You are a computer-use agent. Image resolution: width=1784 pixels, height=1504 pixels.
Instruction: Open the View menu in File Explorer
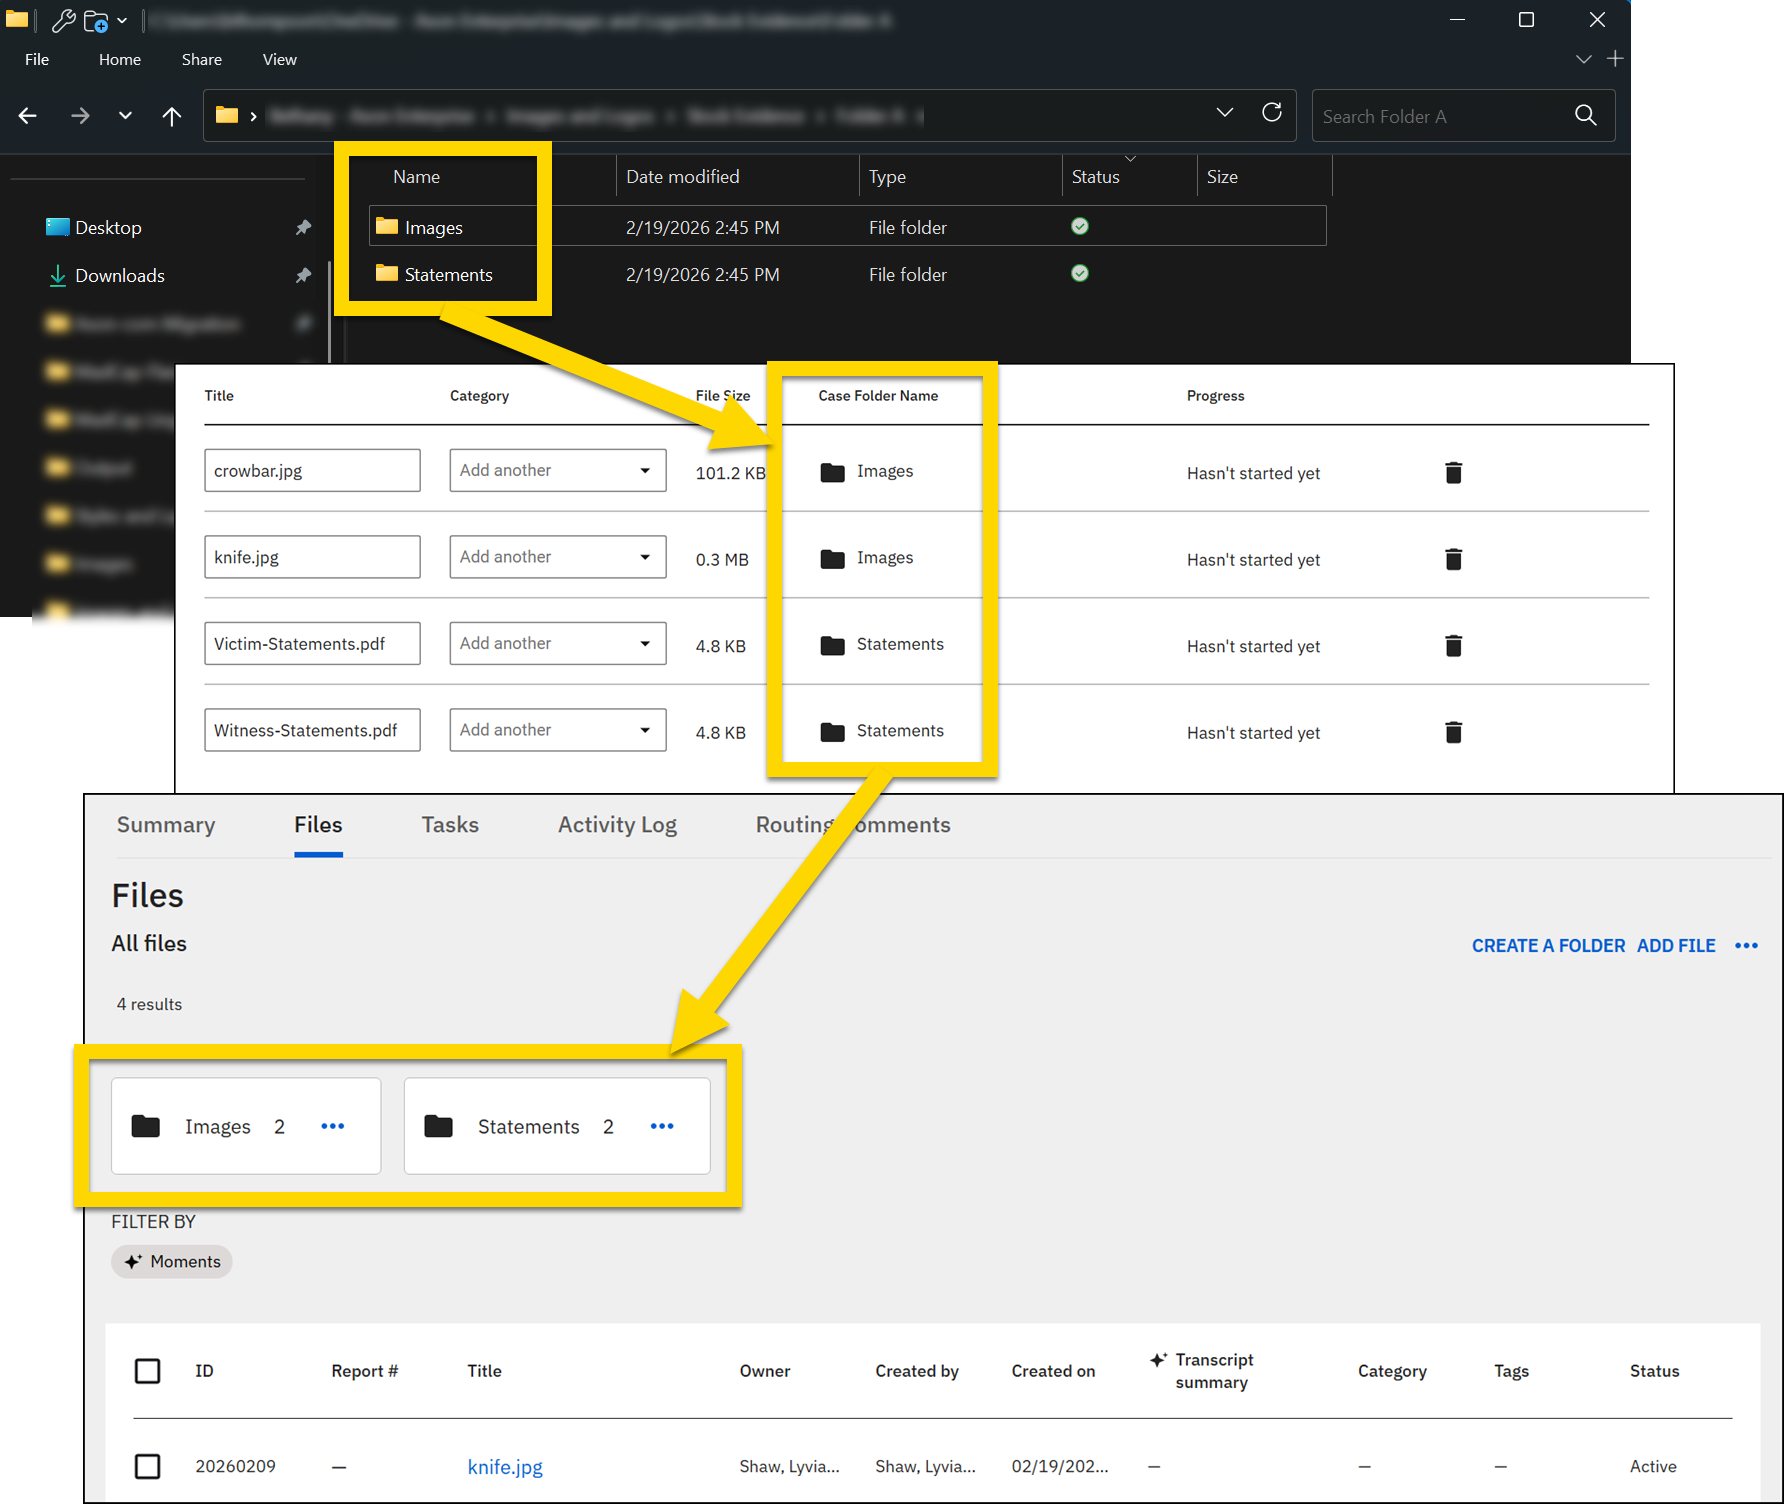pos(279,59)
